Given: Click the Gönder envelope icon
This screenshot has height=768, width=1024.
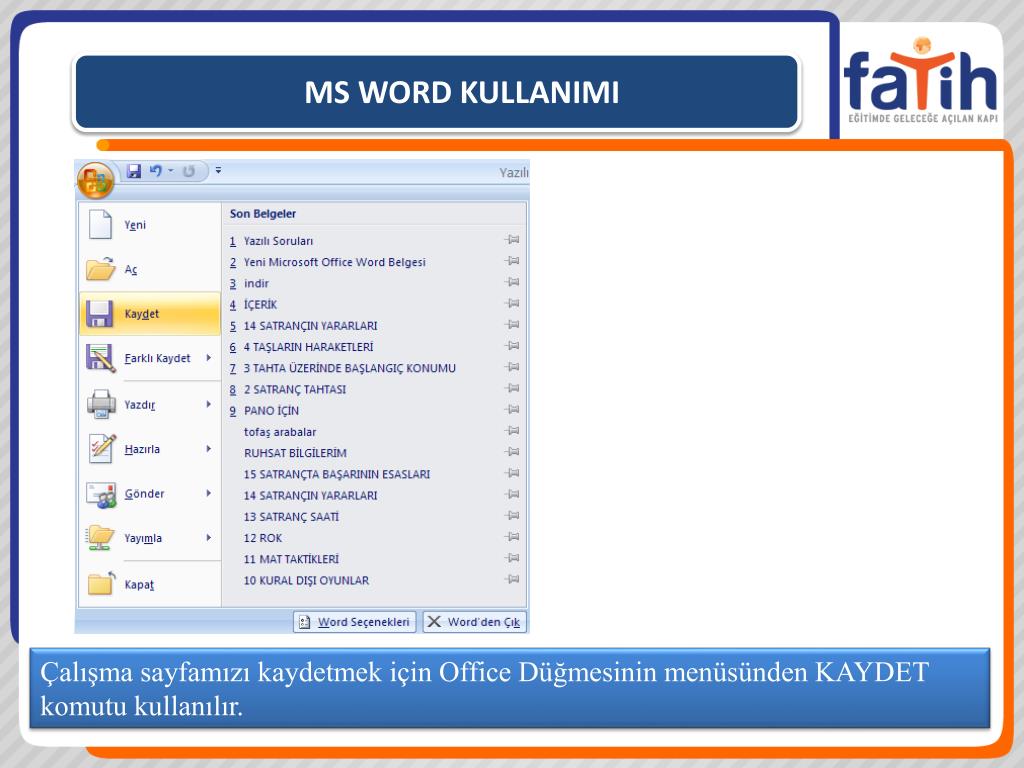Looking at the screenshot, I should pos(101,494).
